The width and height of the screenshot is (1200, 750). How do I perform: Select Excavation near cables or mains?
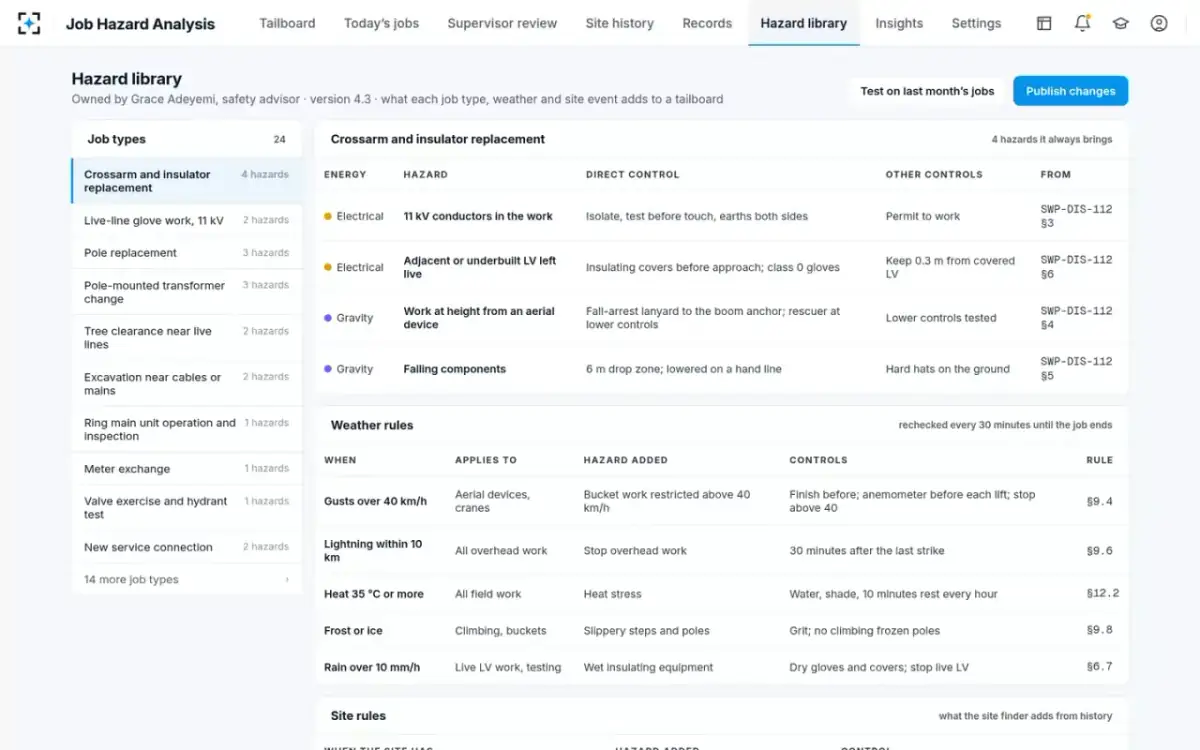coord(186,384)
